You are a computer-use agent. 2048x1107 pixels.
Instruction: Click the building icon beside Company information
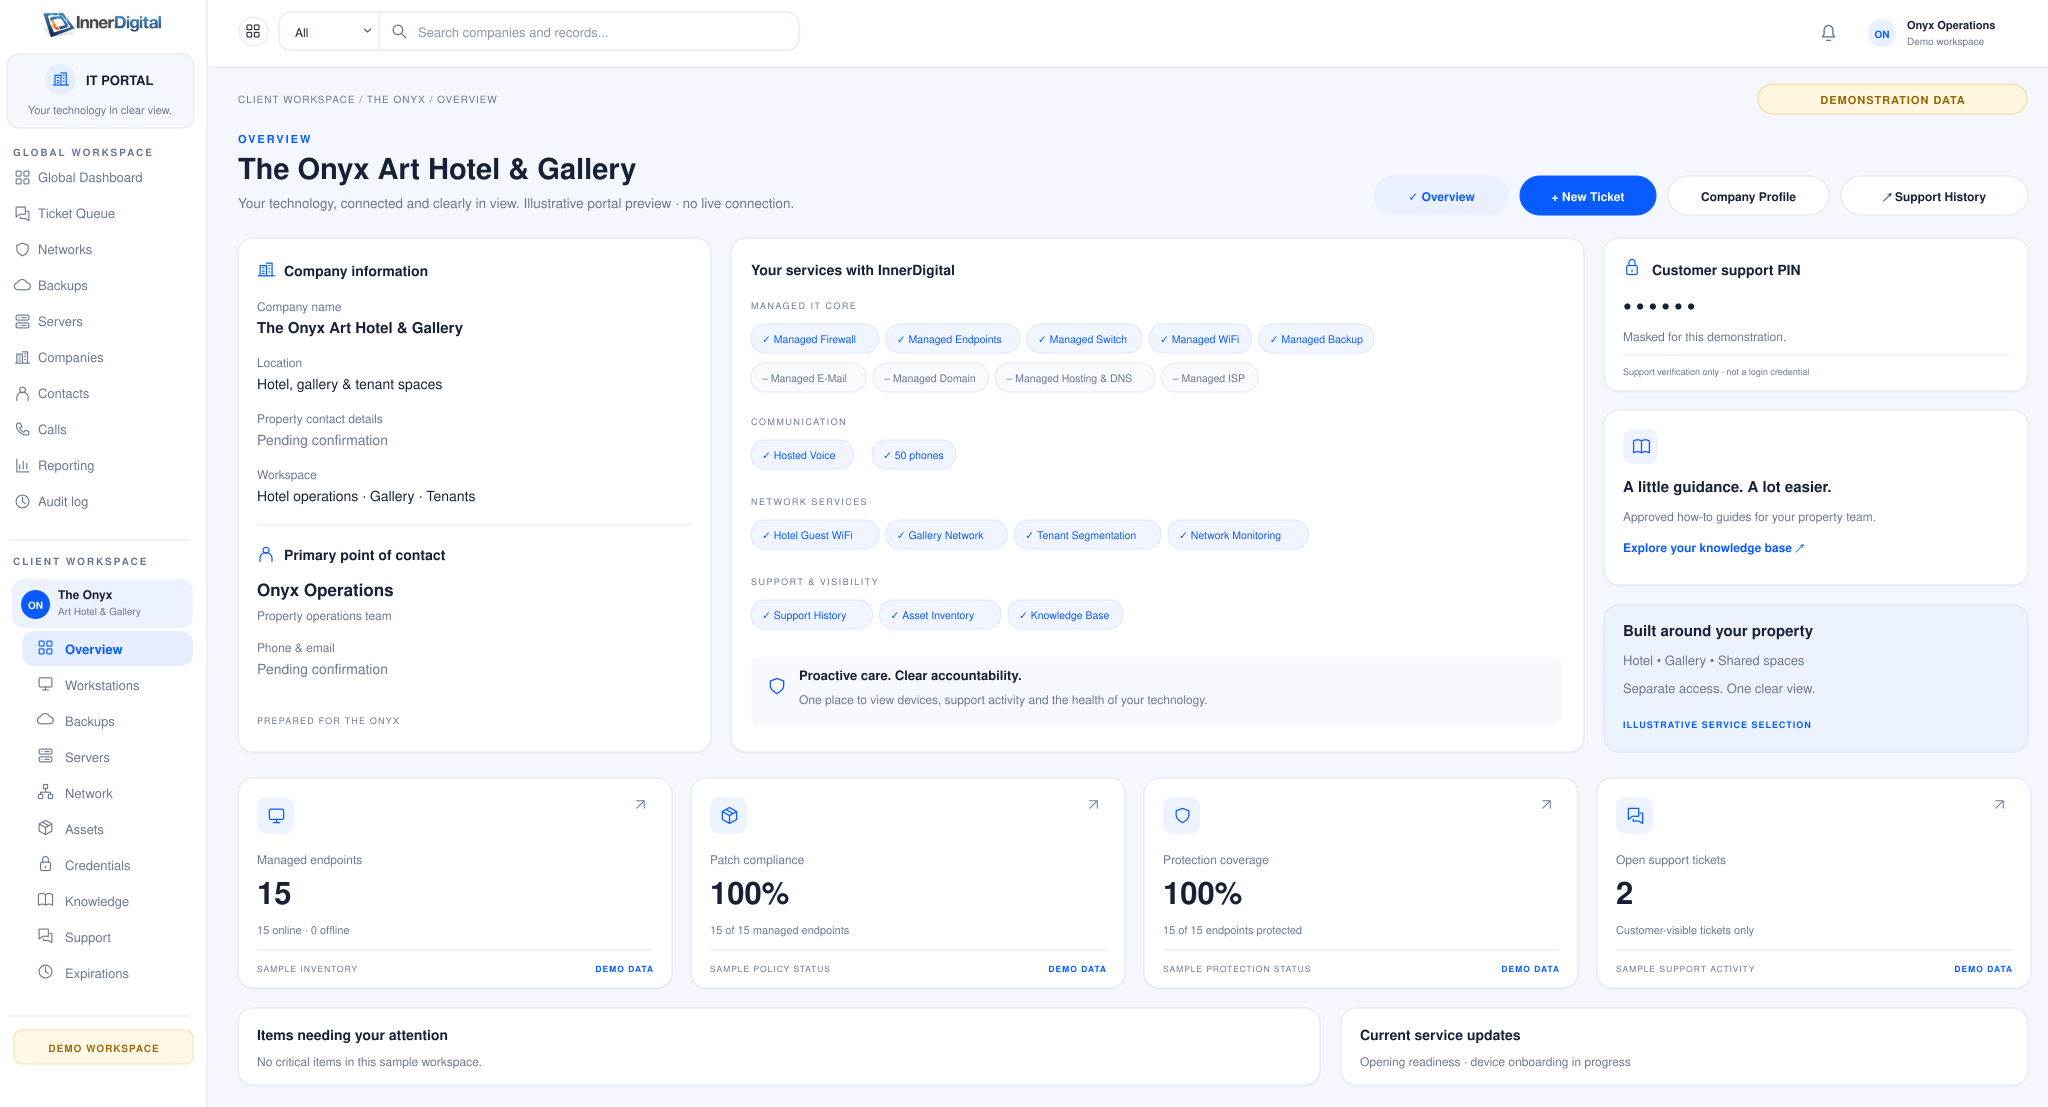click(x=266, y=270)
